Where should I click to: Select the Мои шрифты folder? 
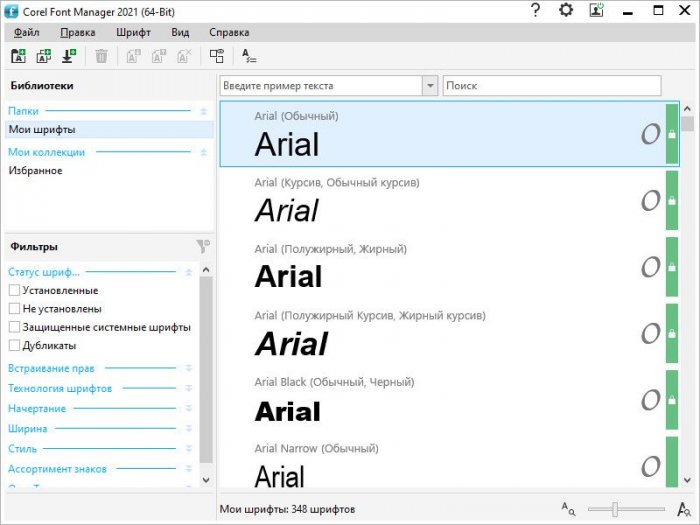109,130
